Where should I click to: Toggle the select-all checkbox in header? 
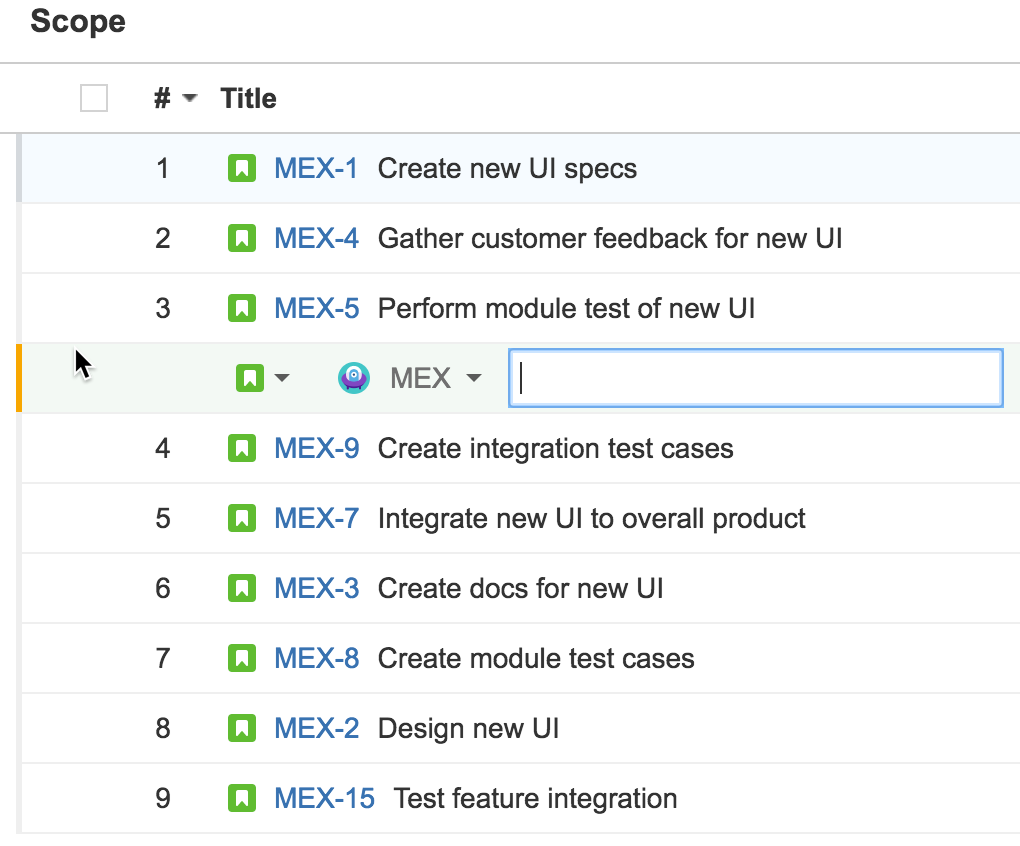tap(94, 98)
